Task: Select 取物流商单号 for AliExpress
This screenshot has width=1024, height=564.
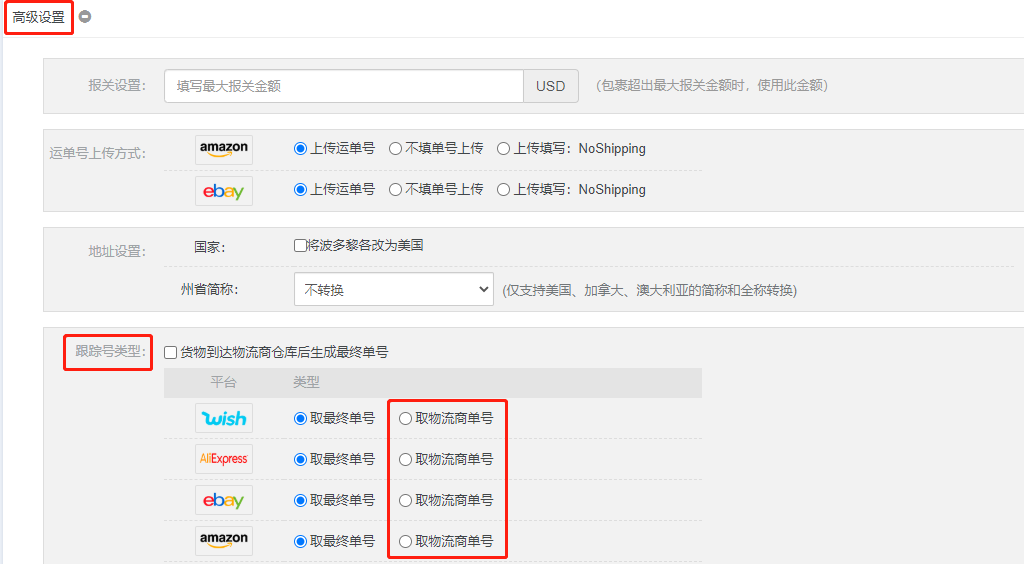Action: pos(406,460)
